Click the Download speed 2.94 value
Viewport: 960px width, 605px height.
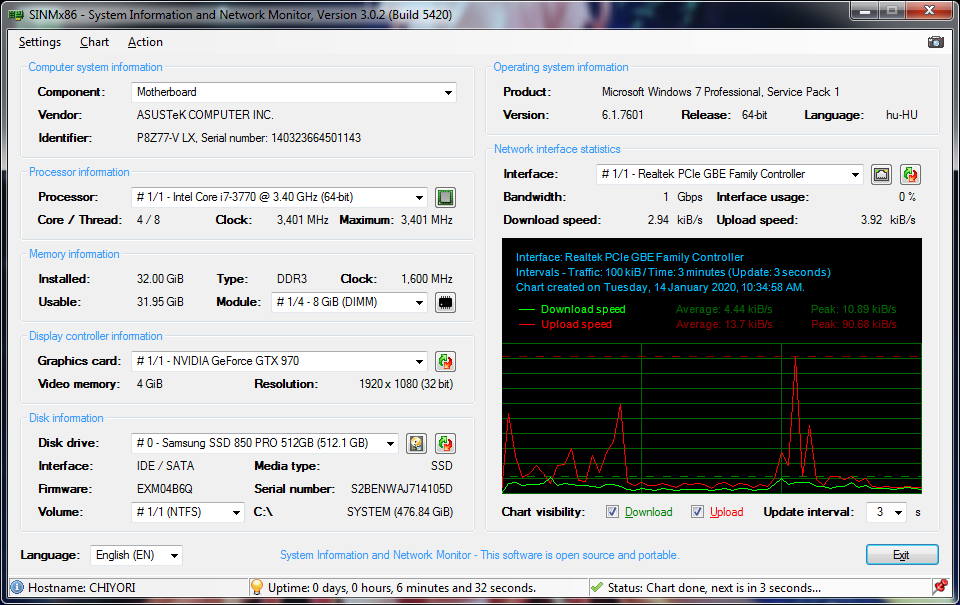pyautogui.click(x=658, y=220)
